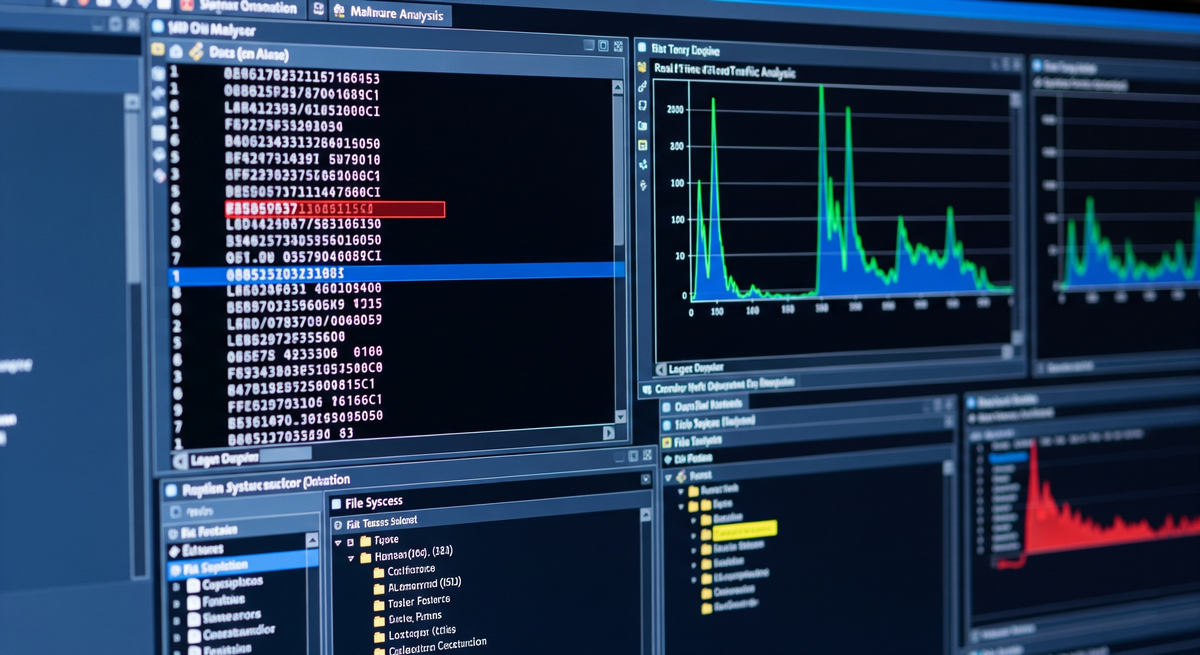Click the red highlighted hex row
The height and width of the screenshot is (655, 1200).
click(334, 209)
